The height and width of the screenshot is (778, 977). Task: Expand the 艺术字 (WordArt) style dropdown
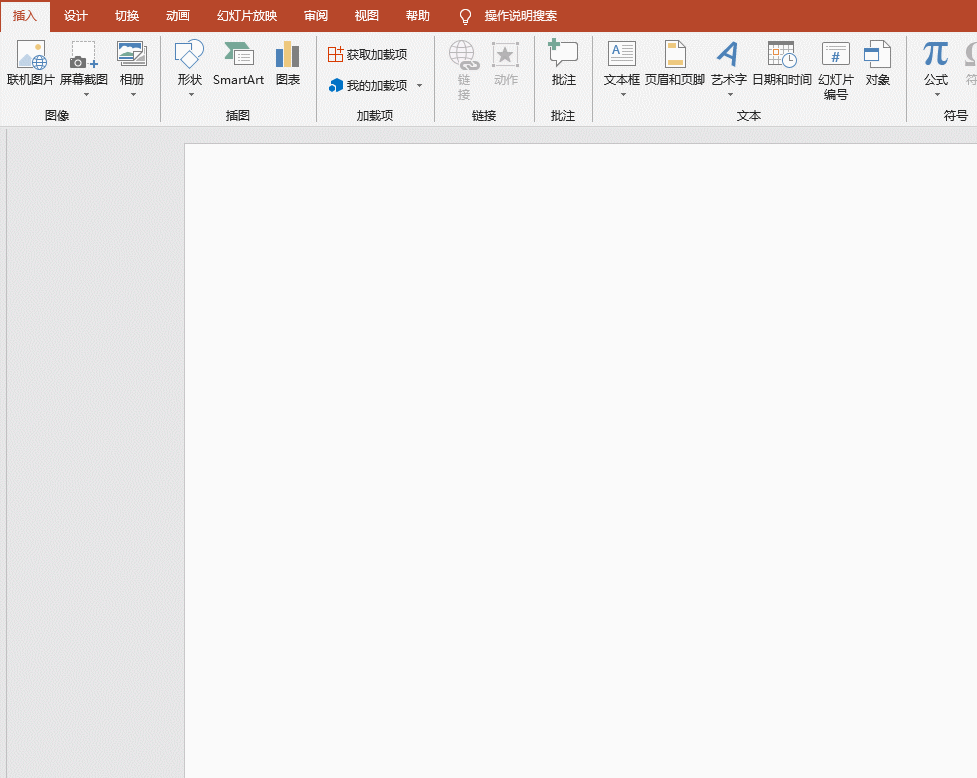729,94
